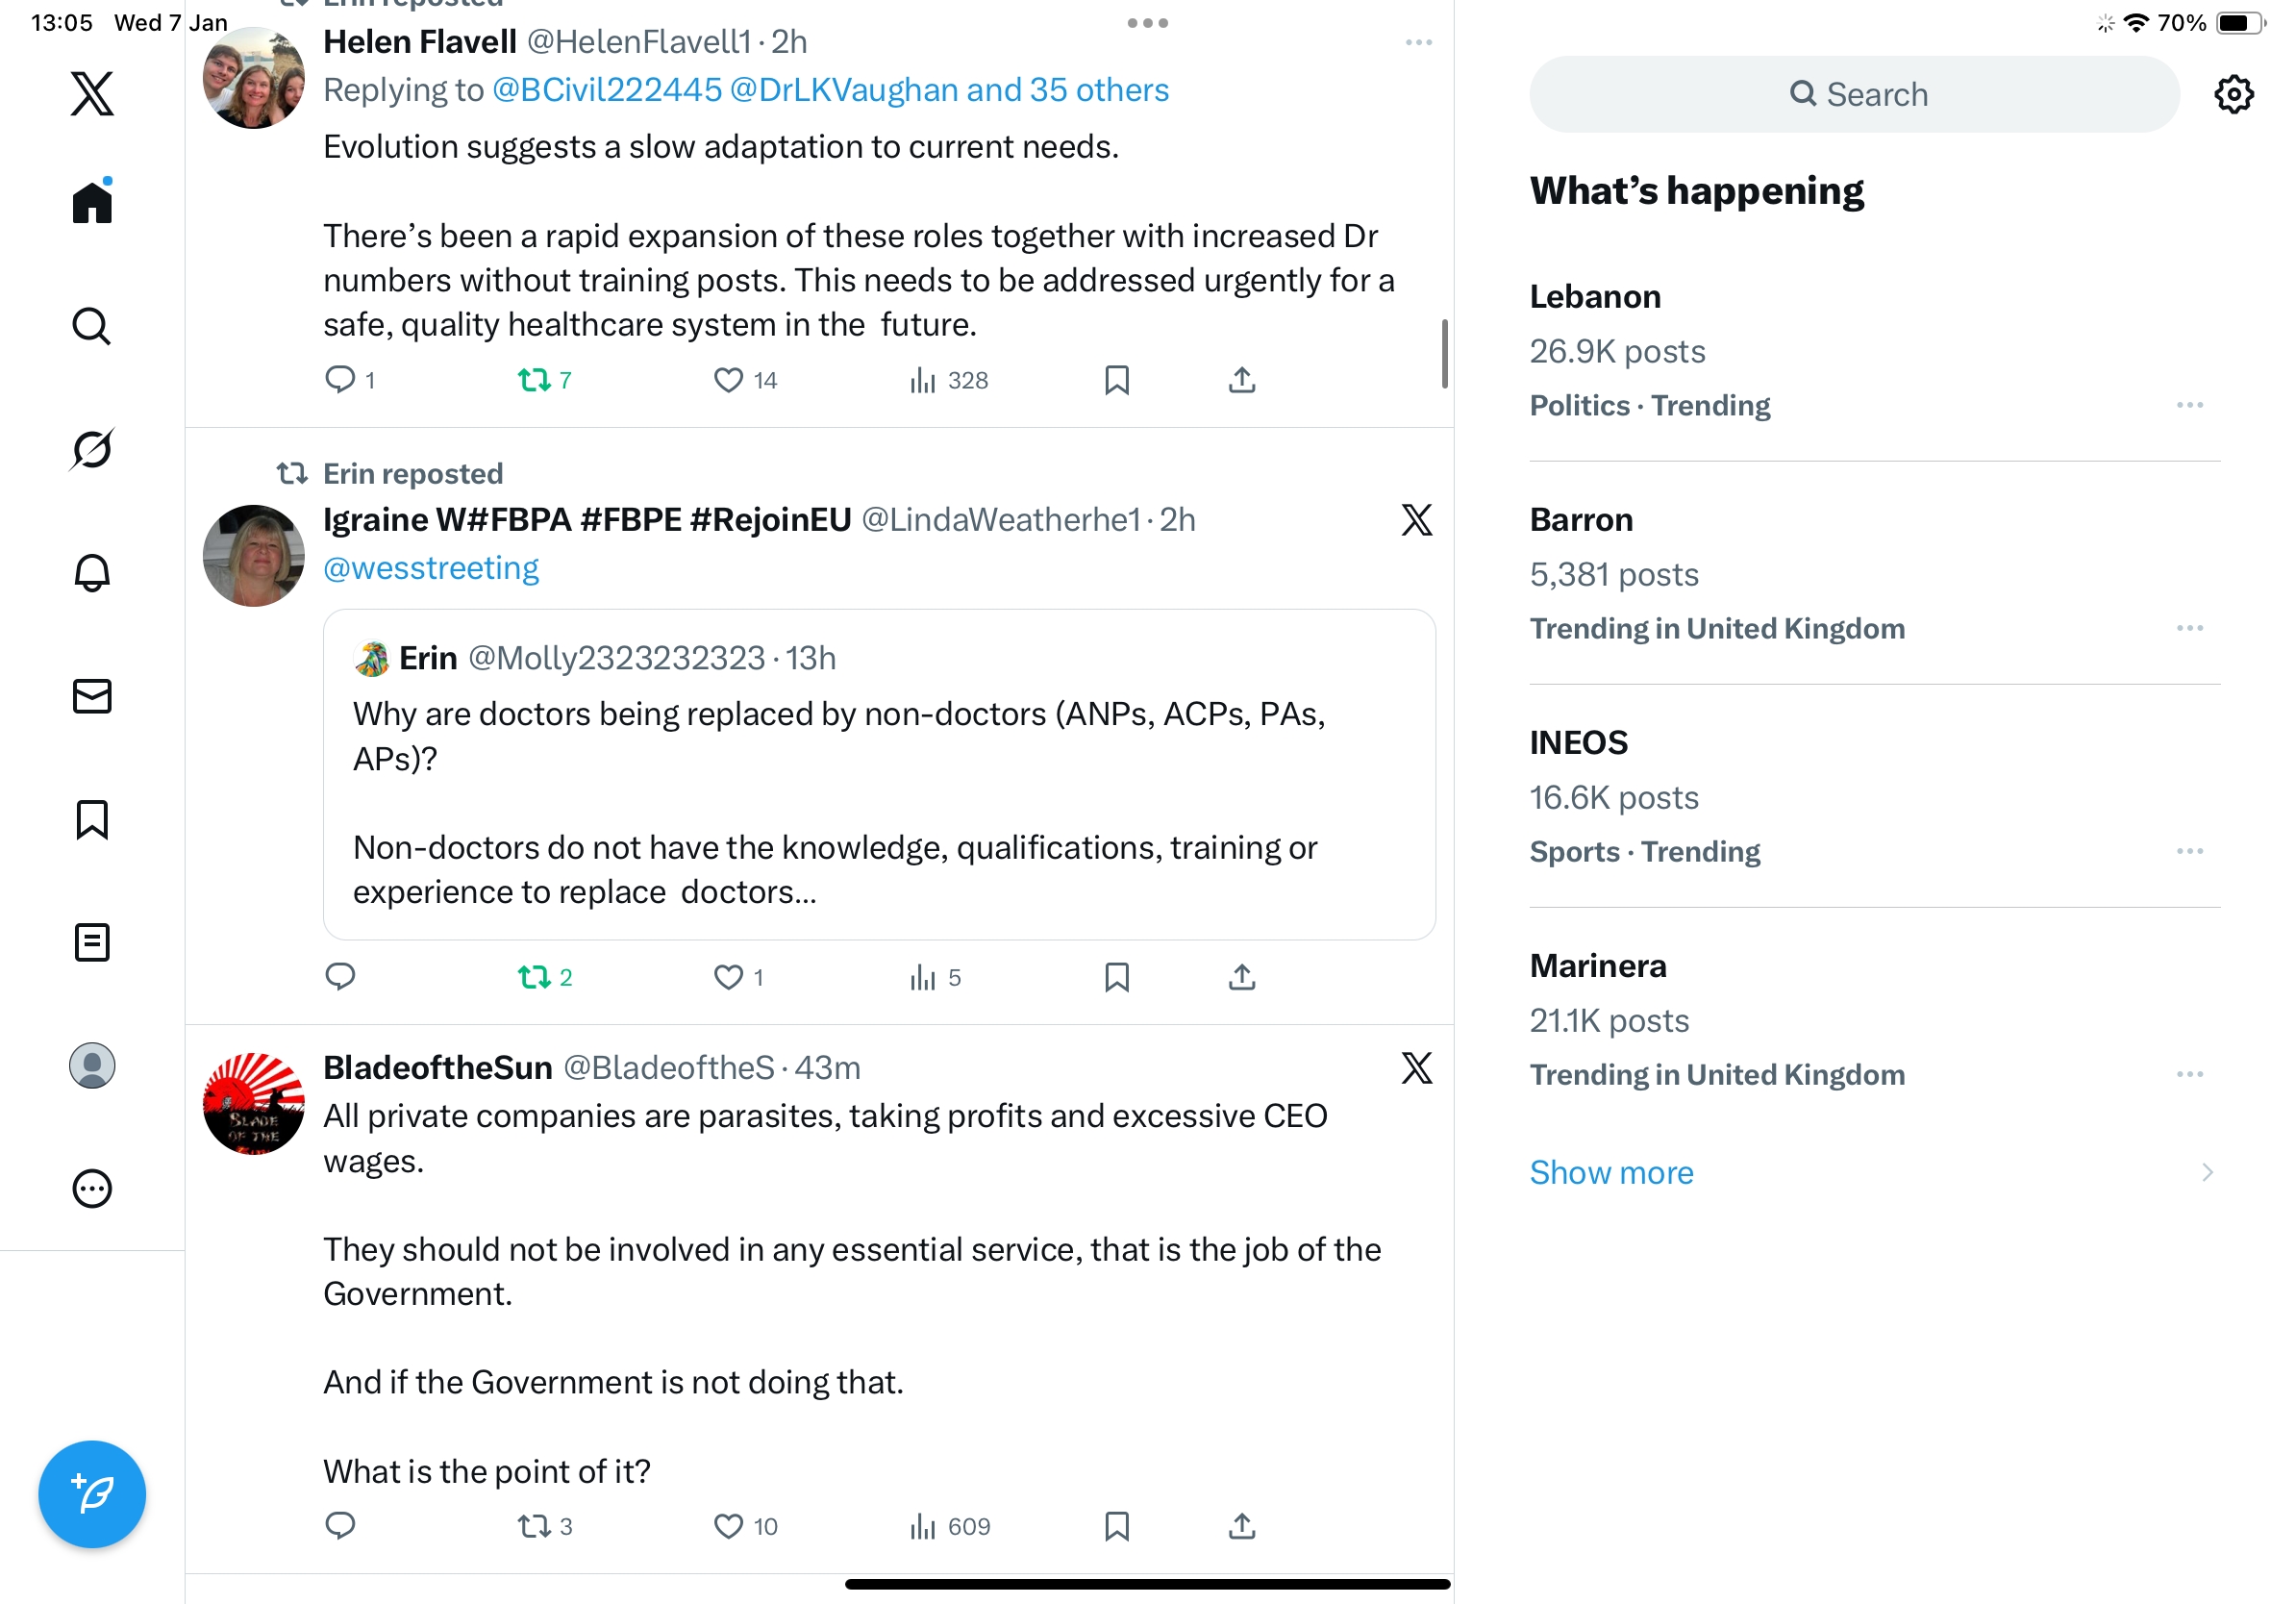Open Messages envelope in sidebar
The height and width of the screenshot is (1604, 2296).
[x=92, y=696]
